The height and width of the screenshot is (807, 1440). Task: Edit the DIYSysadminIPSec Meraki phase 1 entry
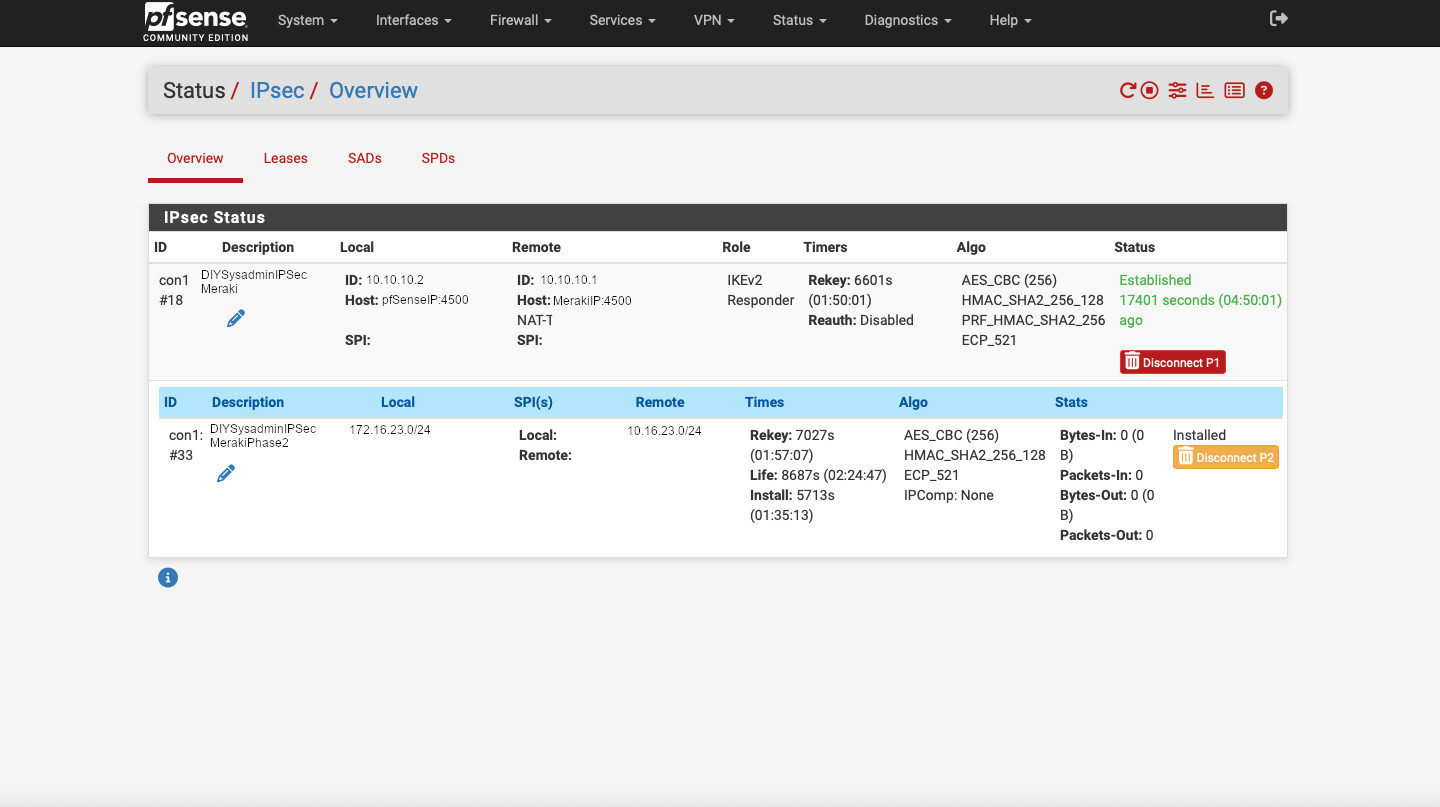(x=236, y=319)
